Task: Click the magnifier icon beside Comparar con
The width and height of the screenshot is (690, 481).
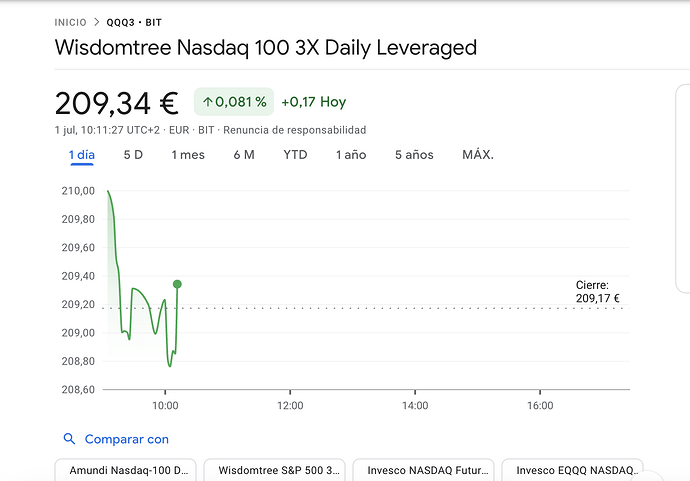Action: (69, 439)
